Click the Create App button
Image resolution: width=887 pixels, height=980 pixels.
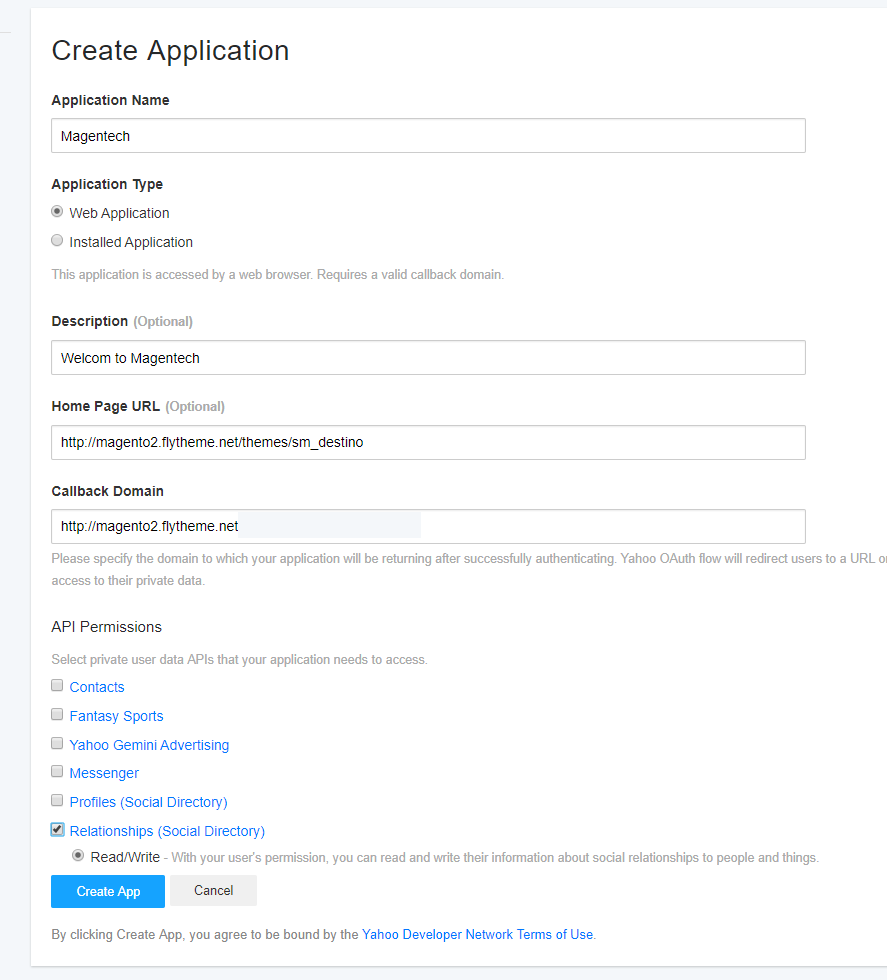coord(108,891)
